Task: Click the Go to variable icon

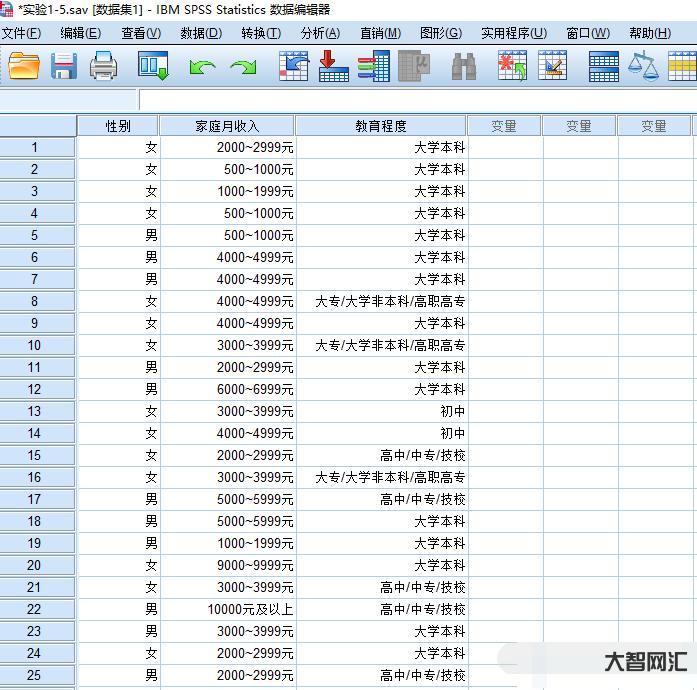Action: click(x=333, y=67)
